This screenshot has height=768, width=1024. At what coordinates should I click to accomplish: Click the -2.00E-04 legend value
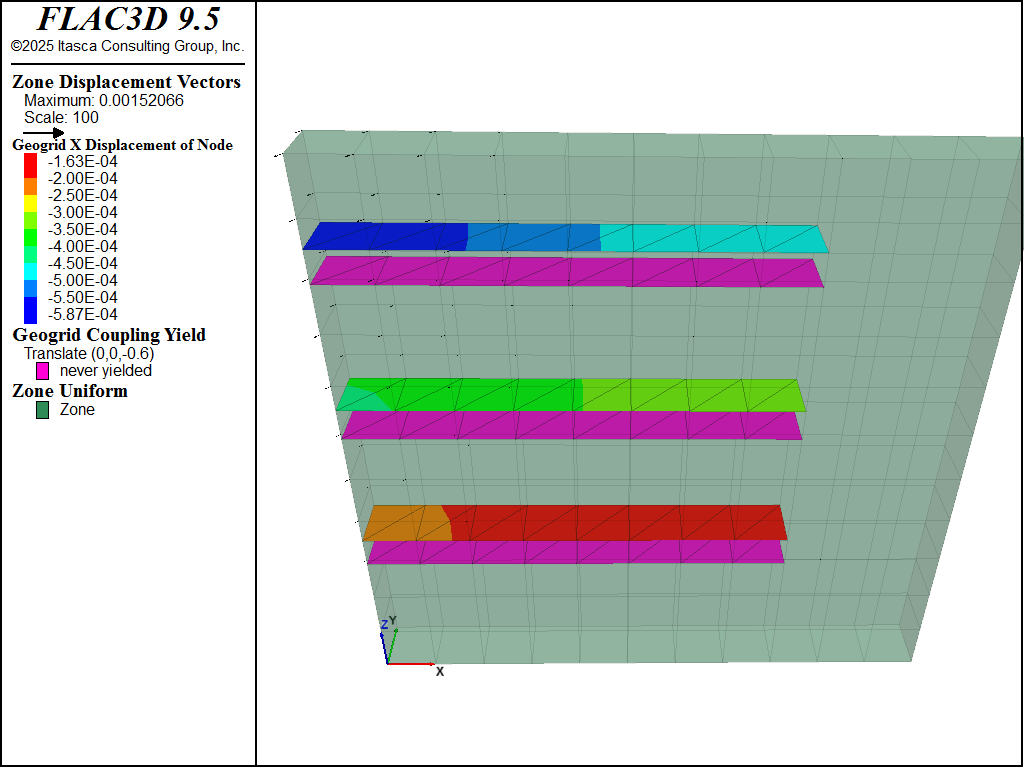click(83, 178)
